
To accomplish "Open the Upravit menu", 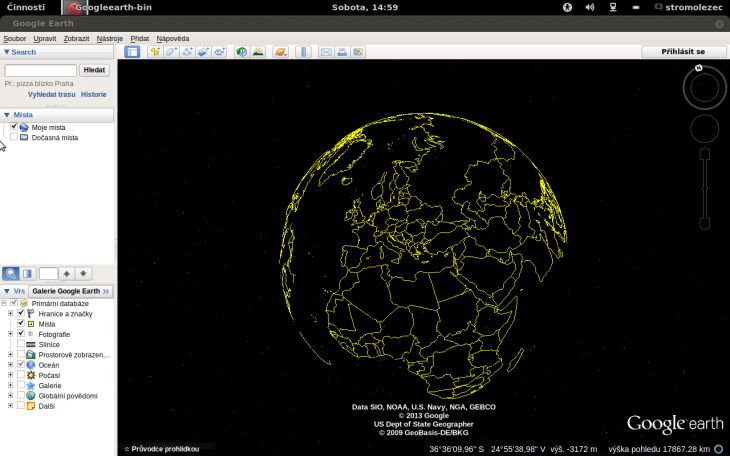I will coord(45,39).
